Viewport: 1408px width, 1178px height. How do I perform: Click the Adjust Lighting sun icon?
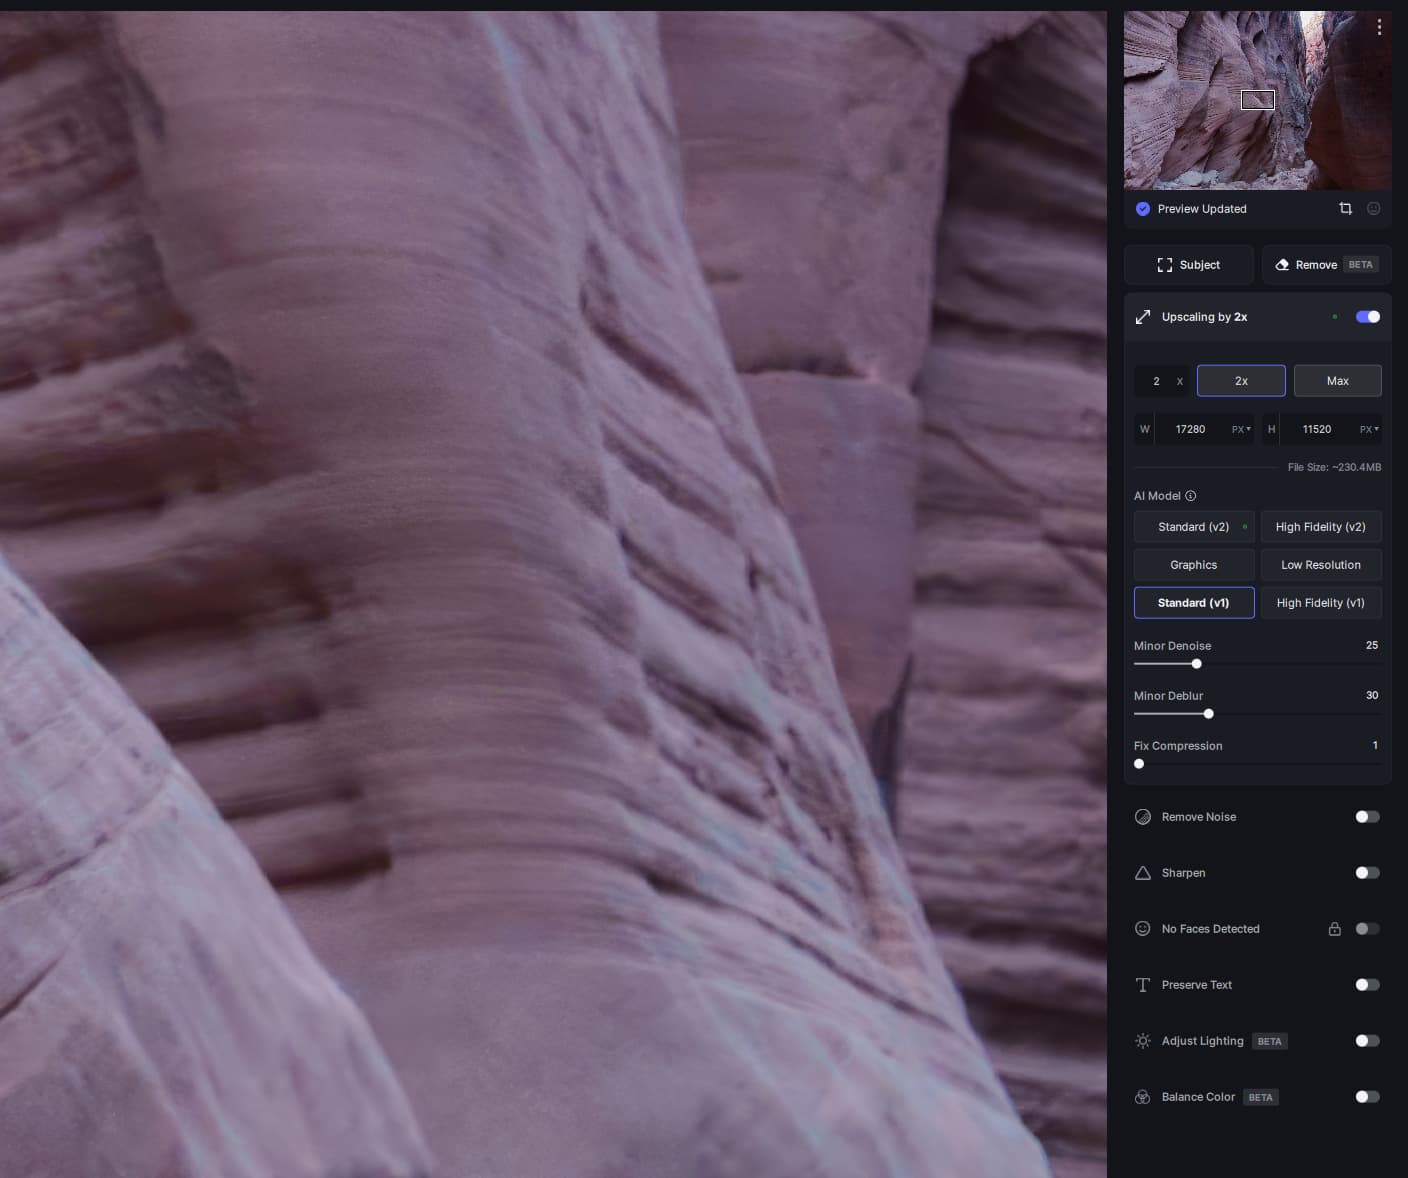click(x=1143, y=1041)
